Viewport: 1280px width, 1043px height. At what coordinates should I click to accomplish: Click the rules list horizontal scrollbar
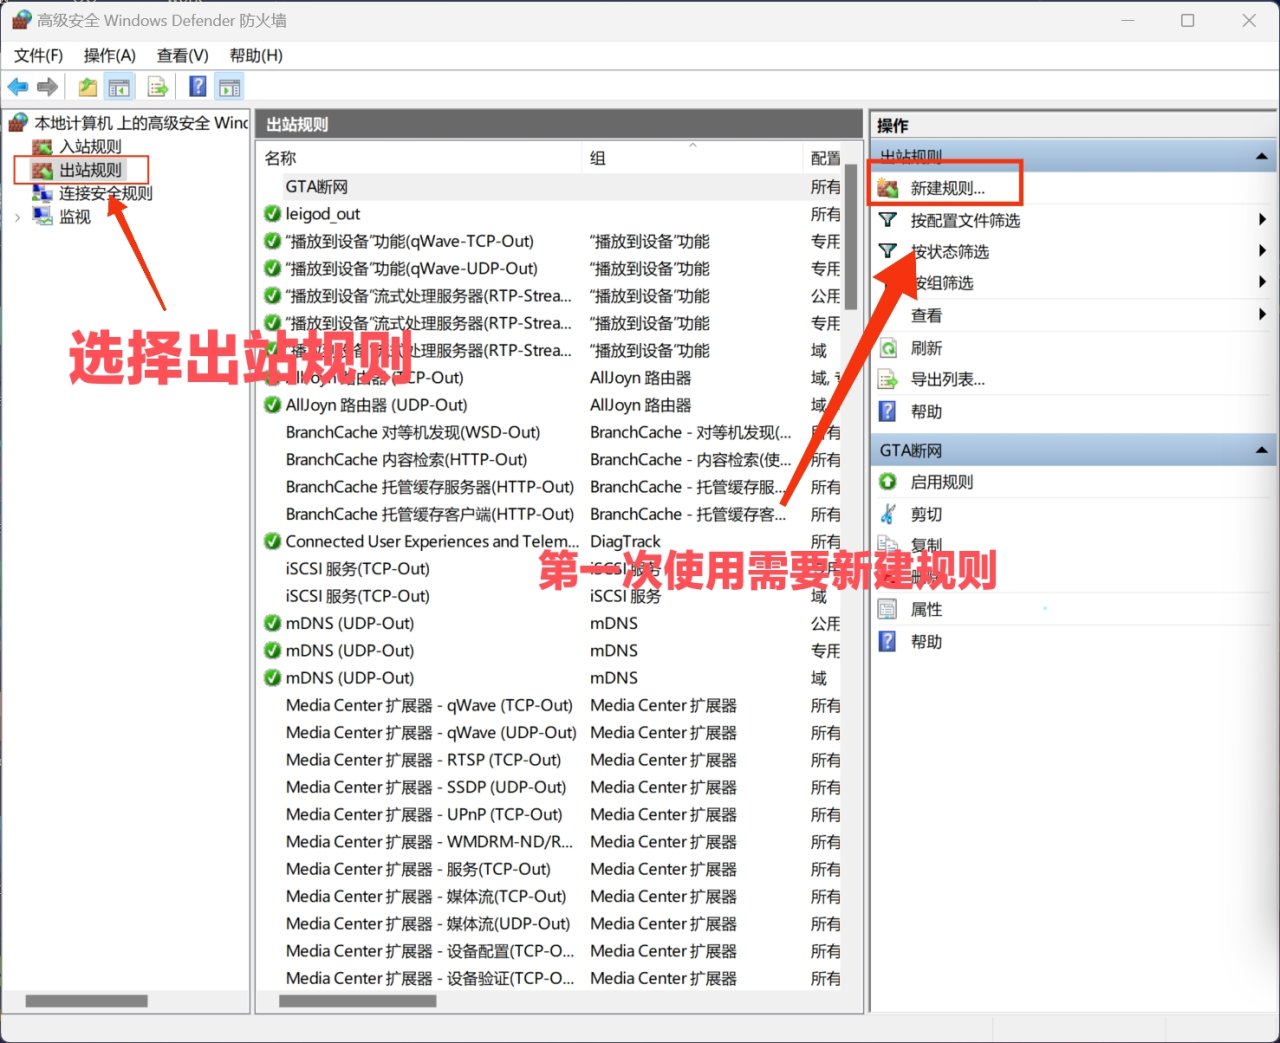(x=357, y=1001)
